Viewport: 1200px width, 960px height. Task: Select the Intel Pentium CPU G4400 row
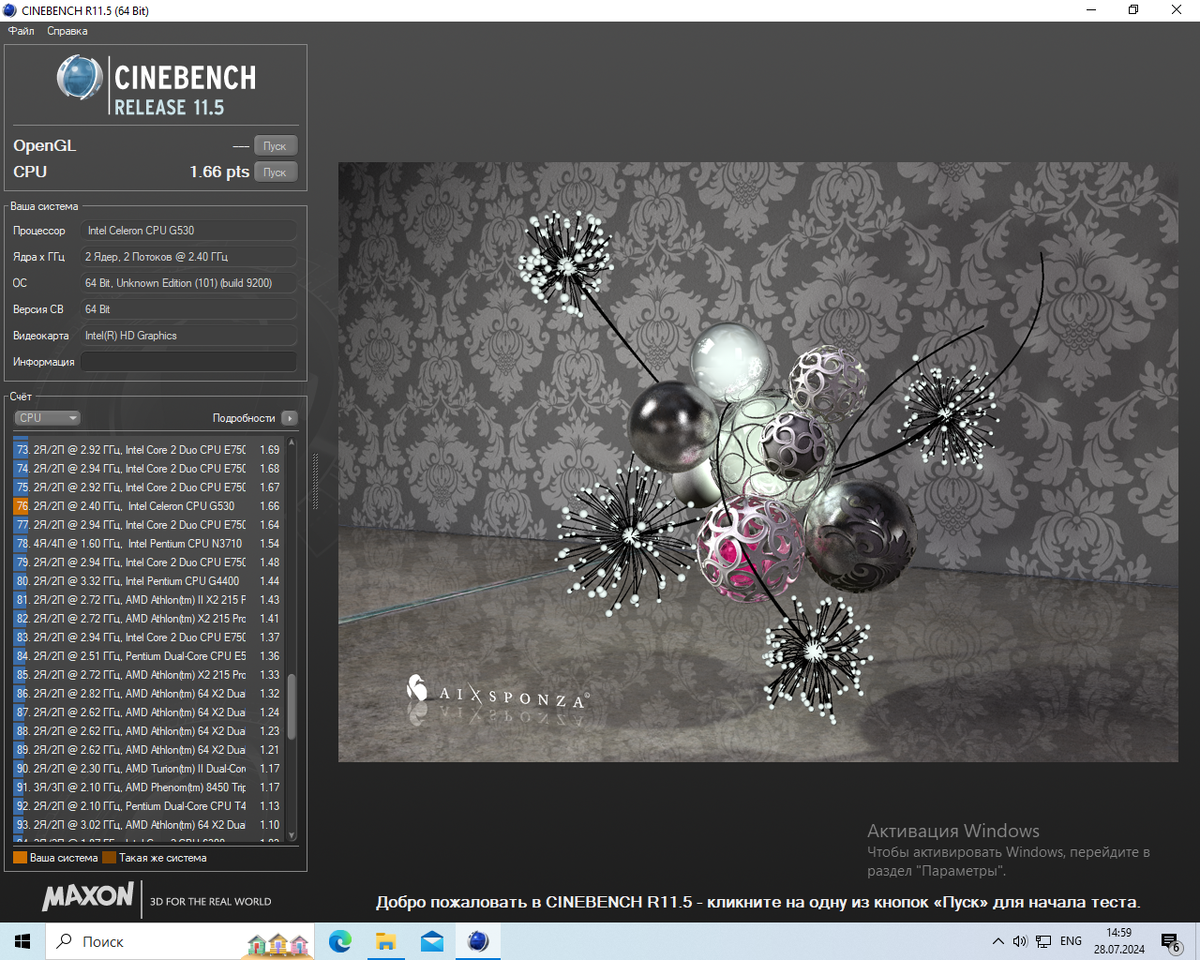(149, 581)
